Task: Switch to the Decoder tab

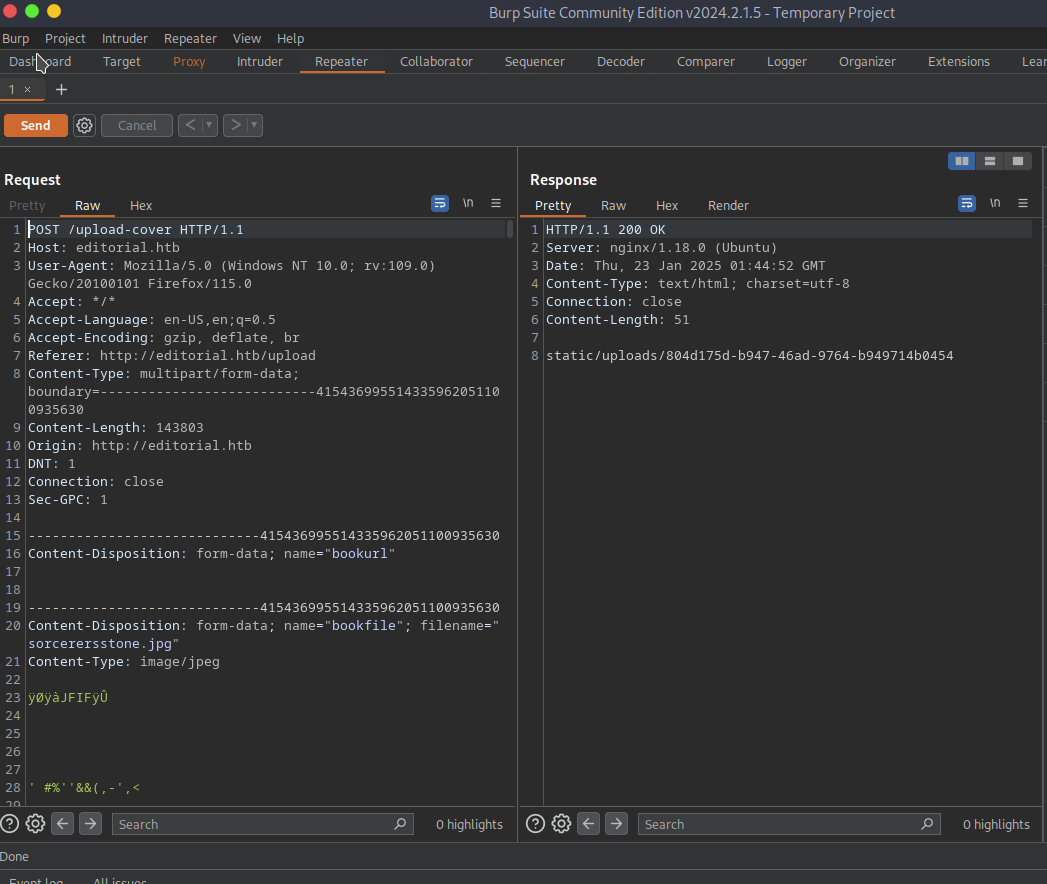Action: 621,61
